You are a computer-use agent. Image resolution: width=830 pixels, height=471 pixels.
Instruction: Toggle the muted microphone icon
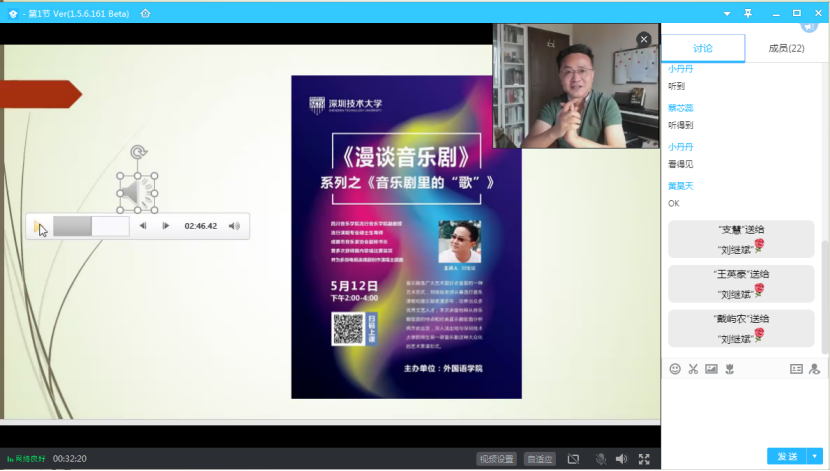[x=600, y=459]
